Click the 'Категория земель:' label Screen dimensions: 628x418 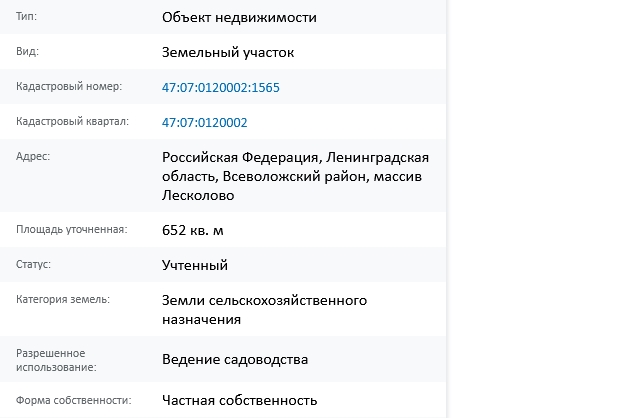tap(63, 299)
